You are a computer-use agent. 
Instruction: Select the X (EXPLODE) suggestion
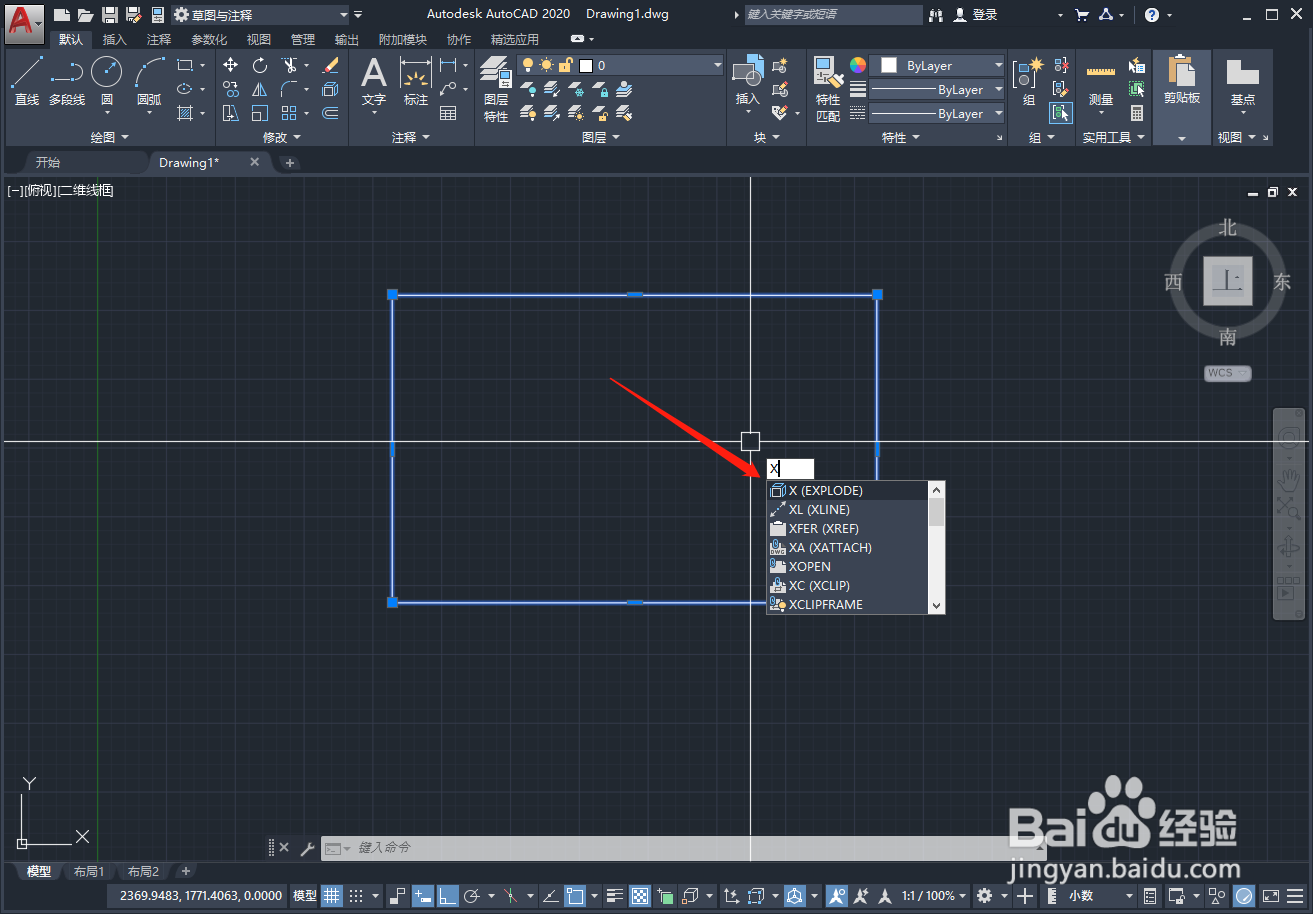(848, 490)
